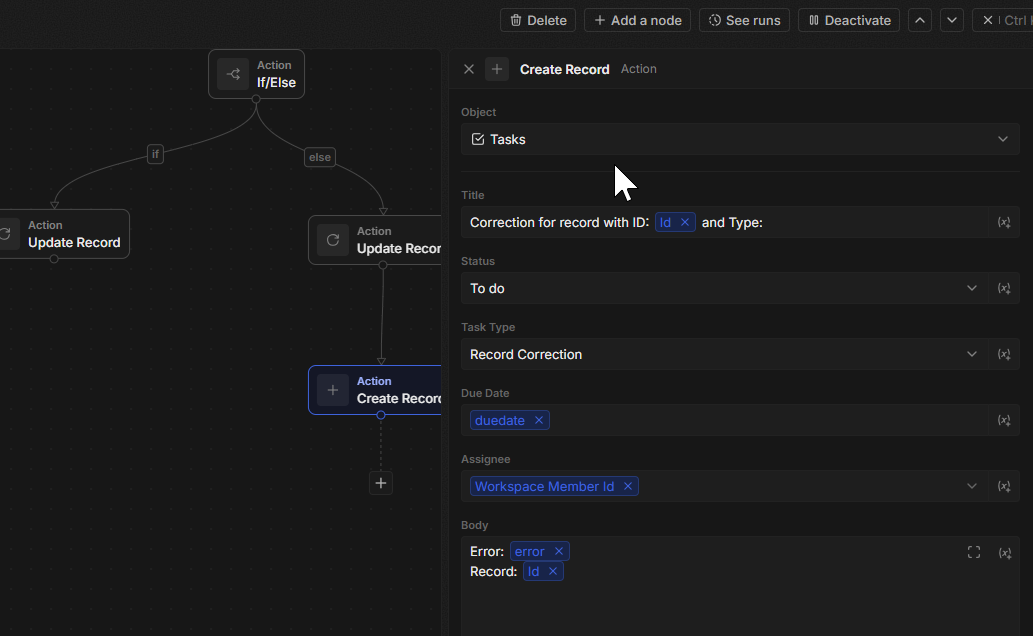The height and width of the screenshot is (636, 1033).
Task: Click Add a node button
Action: (637, 20)
